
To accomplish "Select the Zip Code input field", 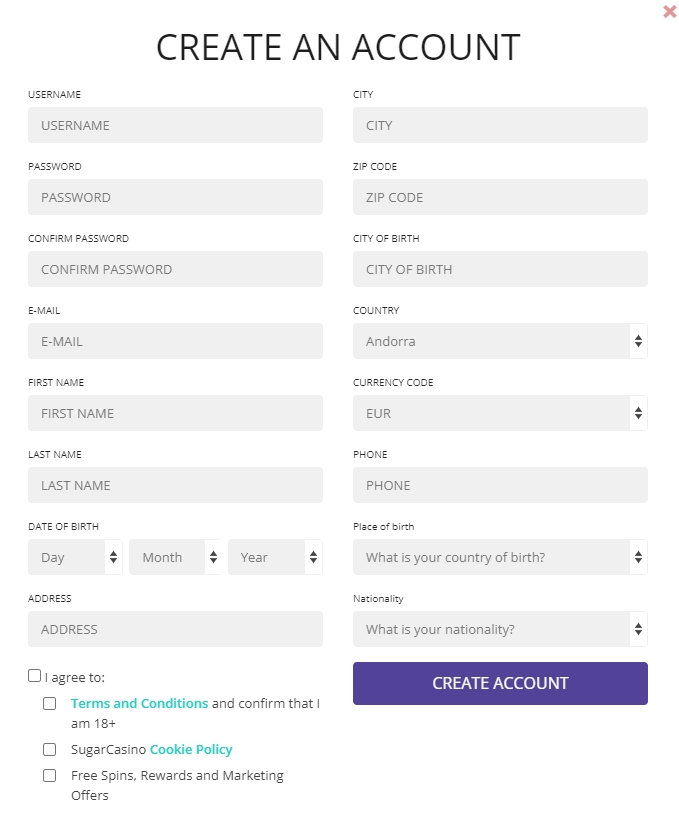I will [x=500, y=197].
